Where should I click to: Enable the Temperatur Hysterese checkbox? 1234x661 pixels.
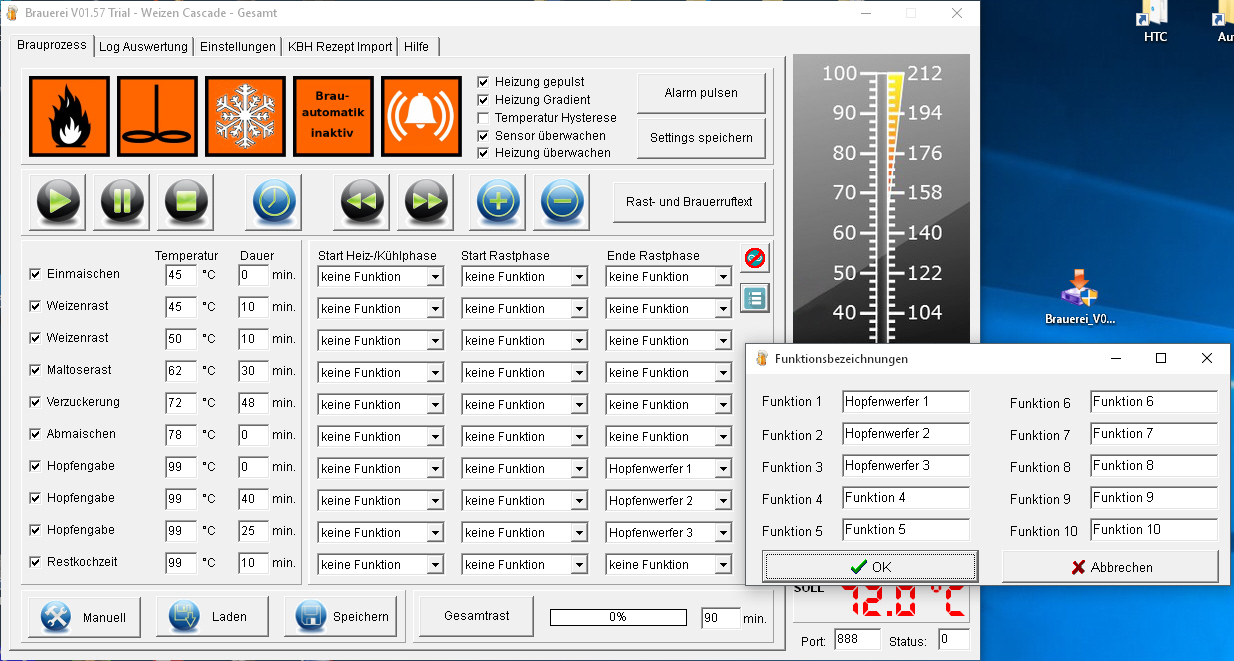point(484,118)
